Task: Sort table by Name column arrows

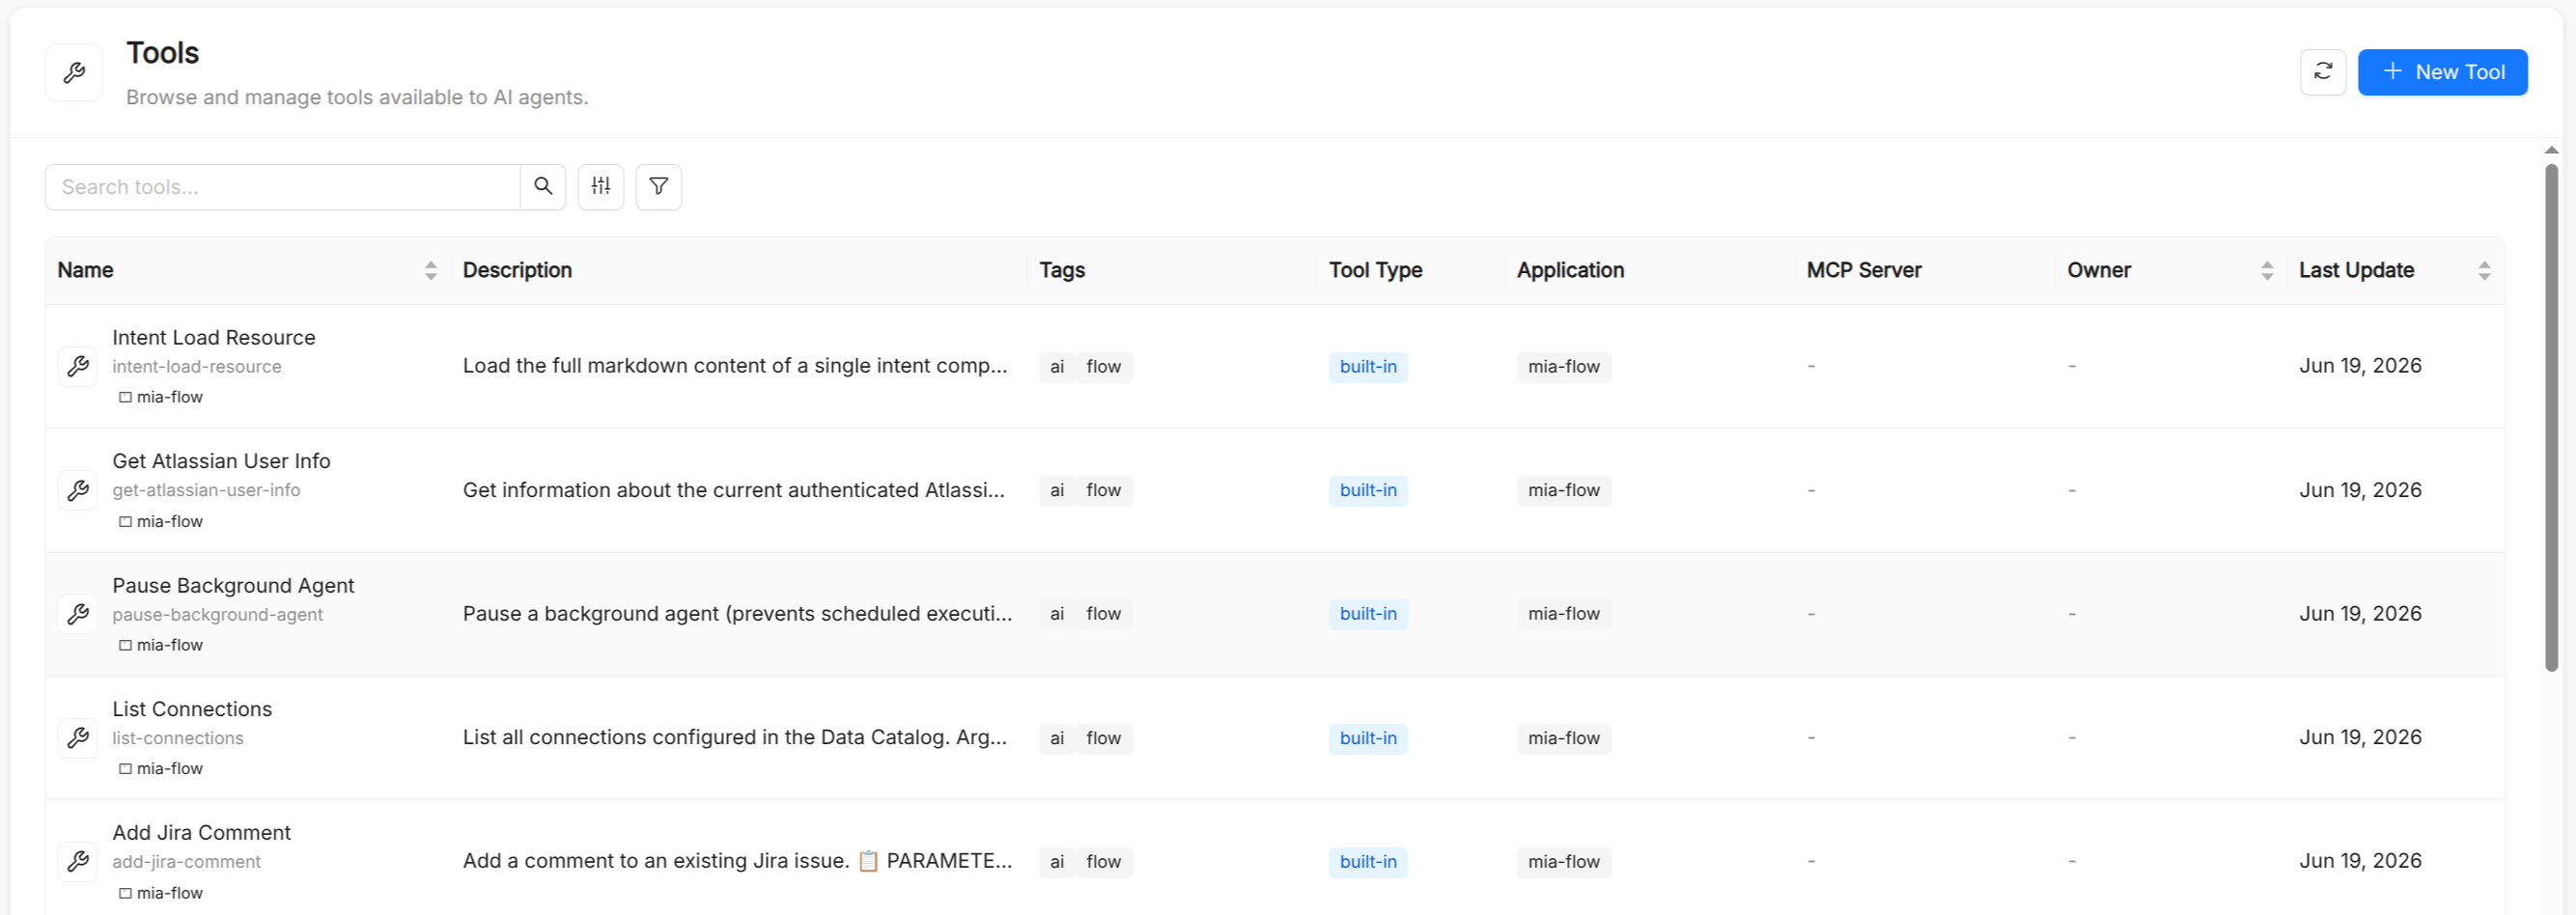Action: 430,270
